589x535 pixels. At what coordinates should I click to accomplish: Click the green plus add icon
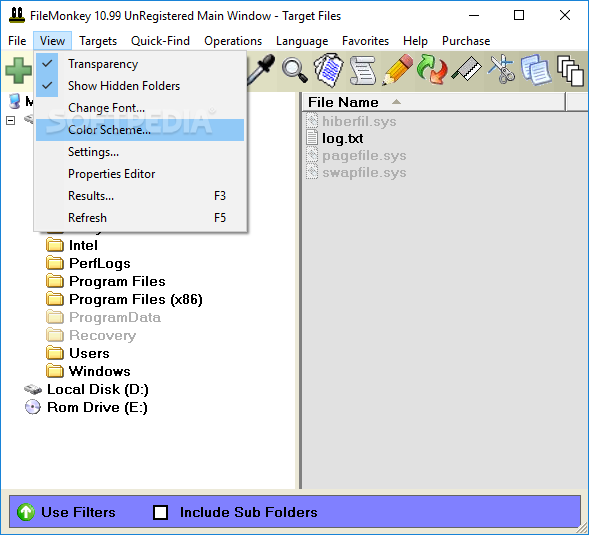pyautogui.click(x=18, y=71)
